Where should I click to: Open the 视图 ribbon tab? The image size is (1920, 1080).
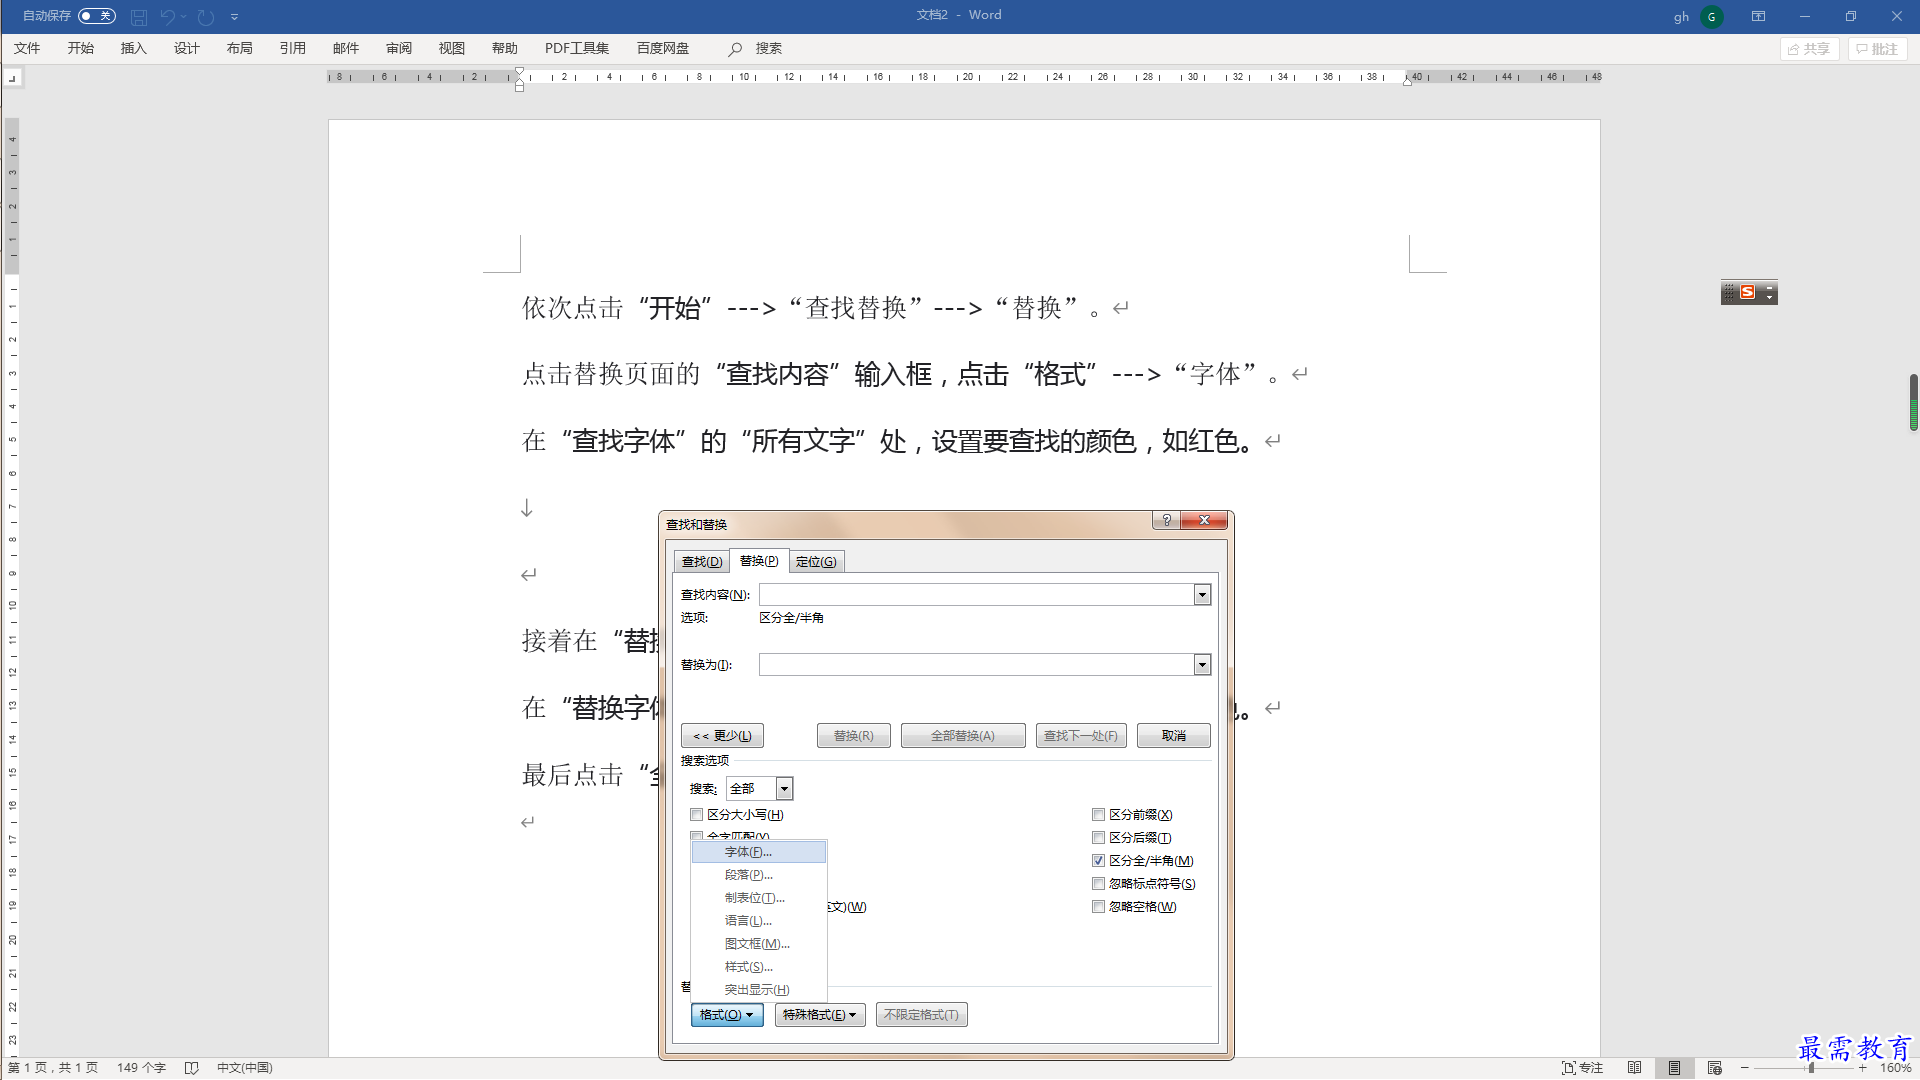(x=451, y=48)
